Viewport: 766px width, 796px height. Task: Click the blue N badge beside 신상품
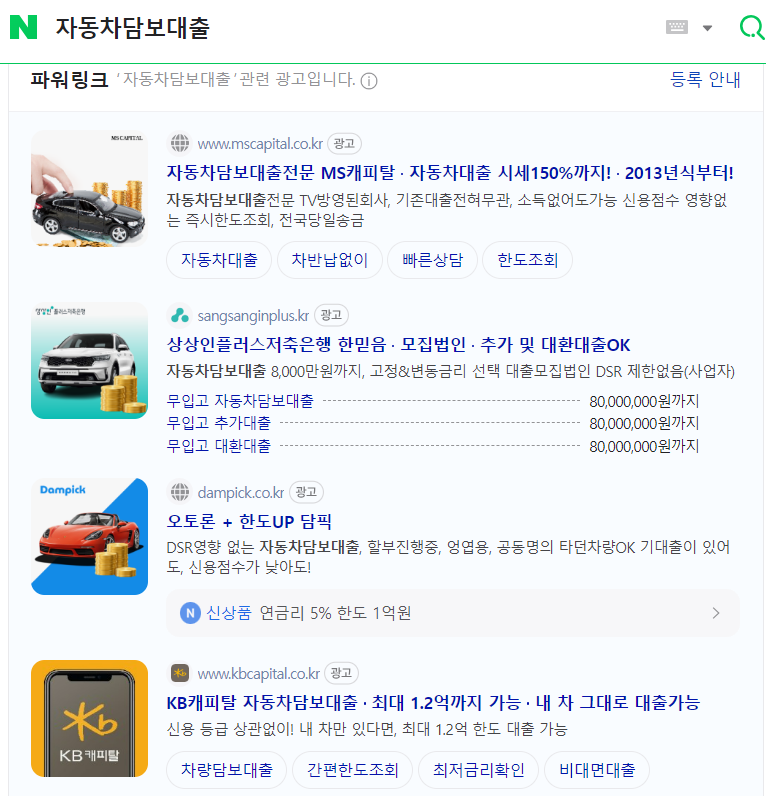(x=190, y=613)
